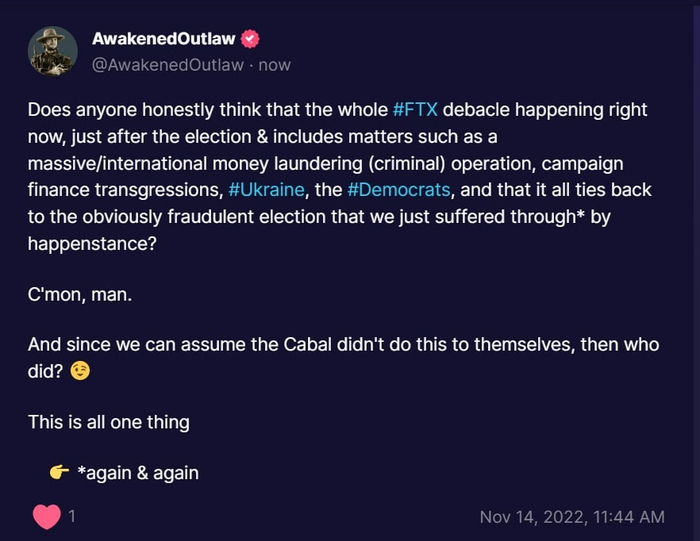The width and height of the screenshot is (700, 541).
Task: Click the red verified badge icon
Action: 251,39
